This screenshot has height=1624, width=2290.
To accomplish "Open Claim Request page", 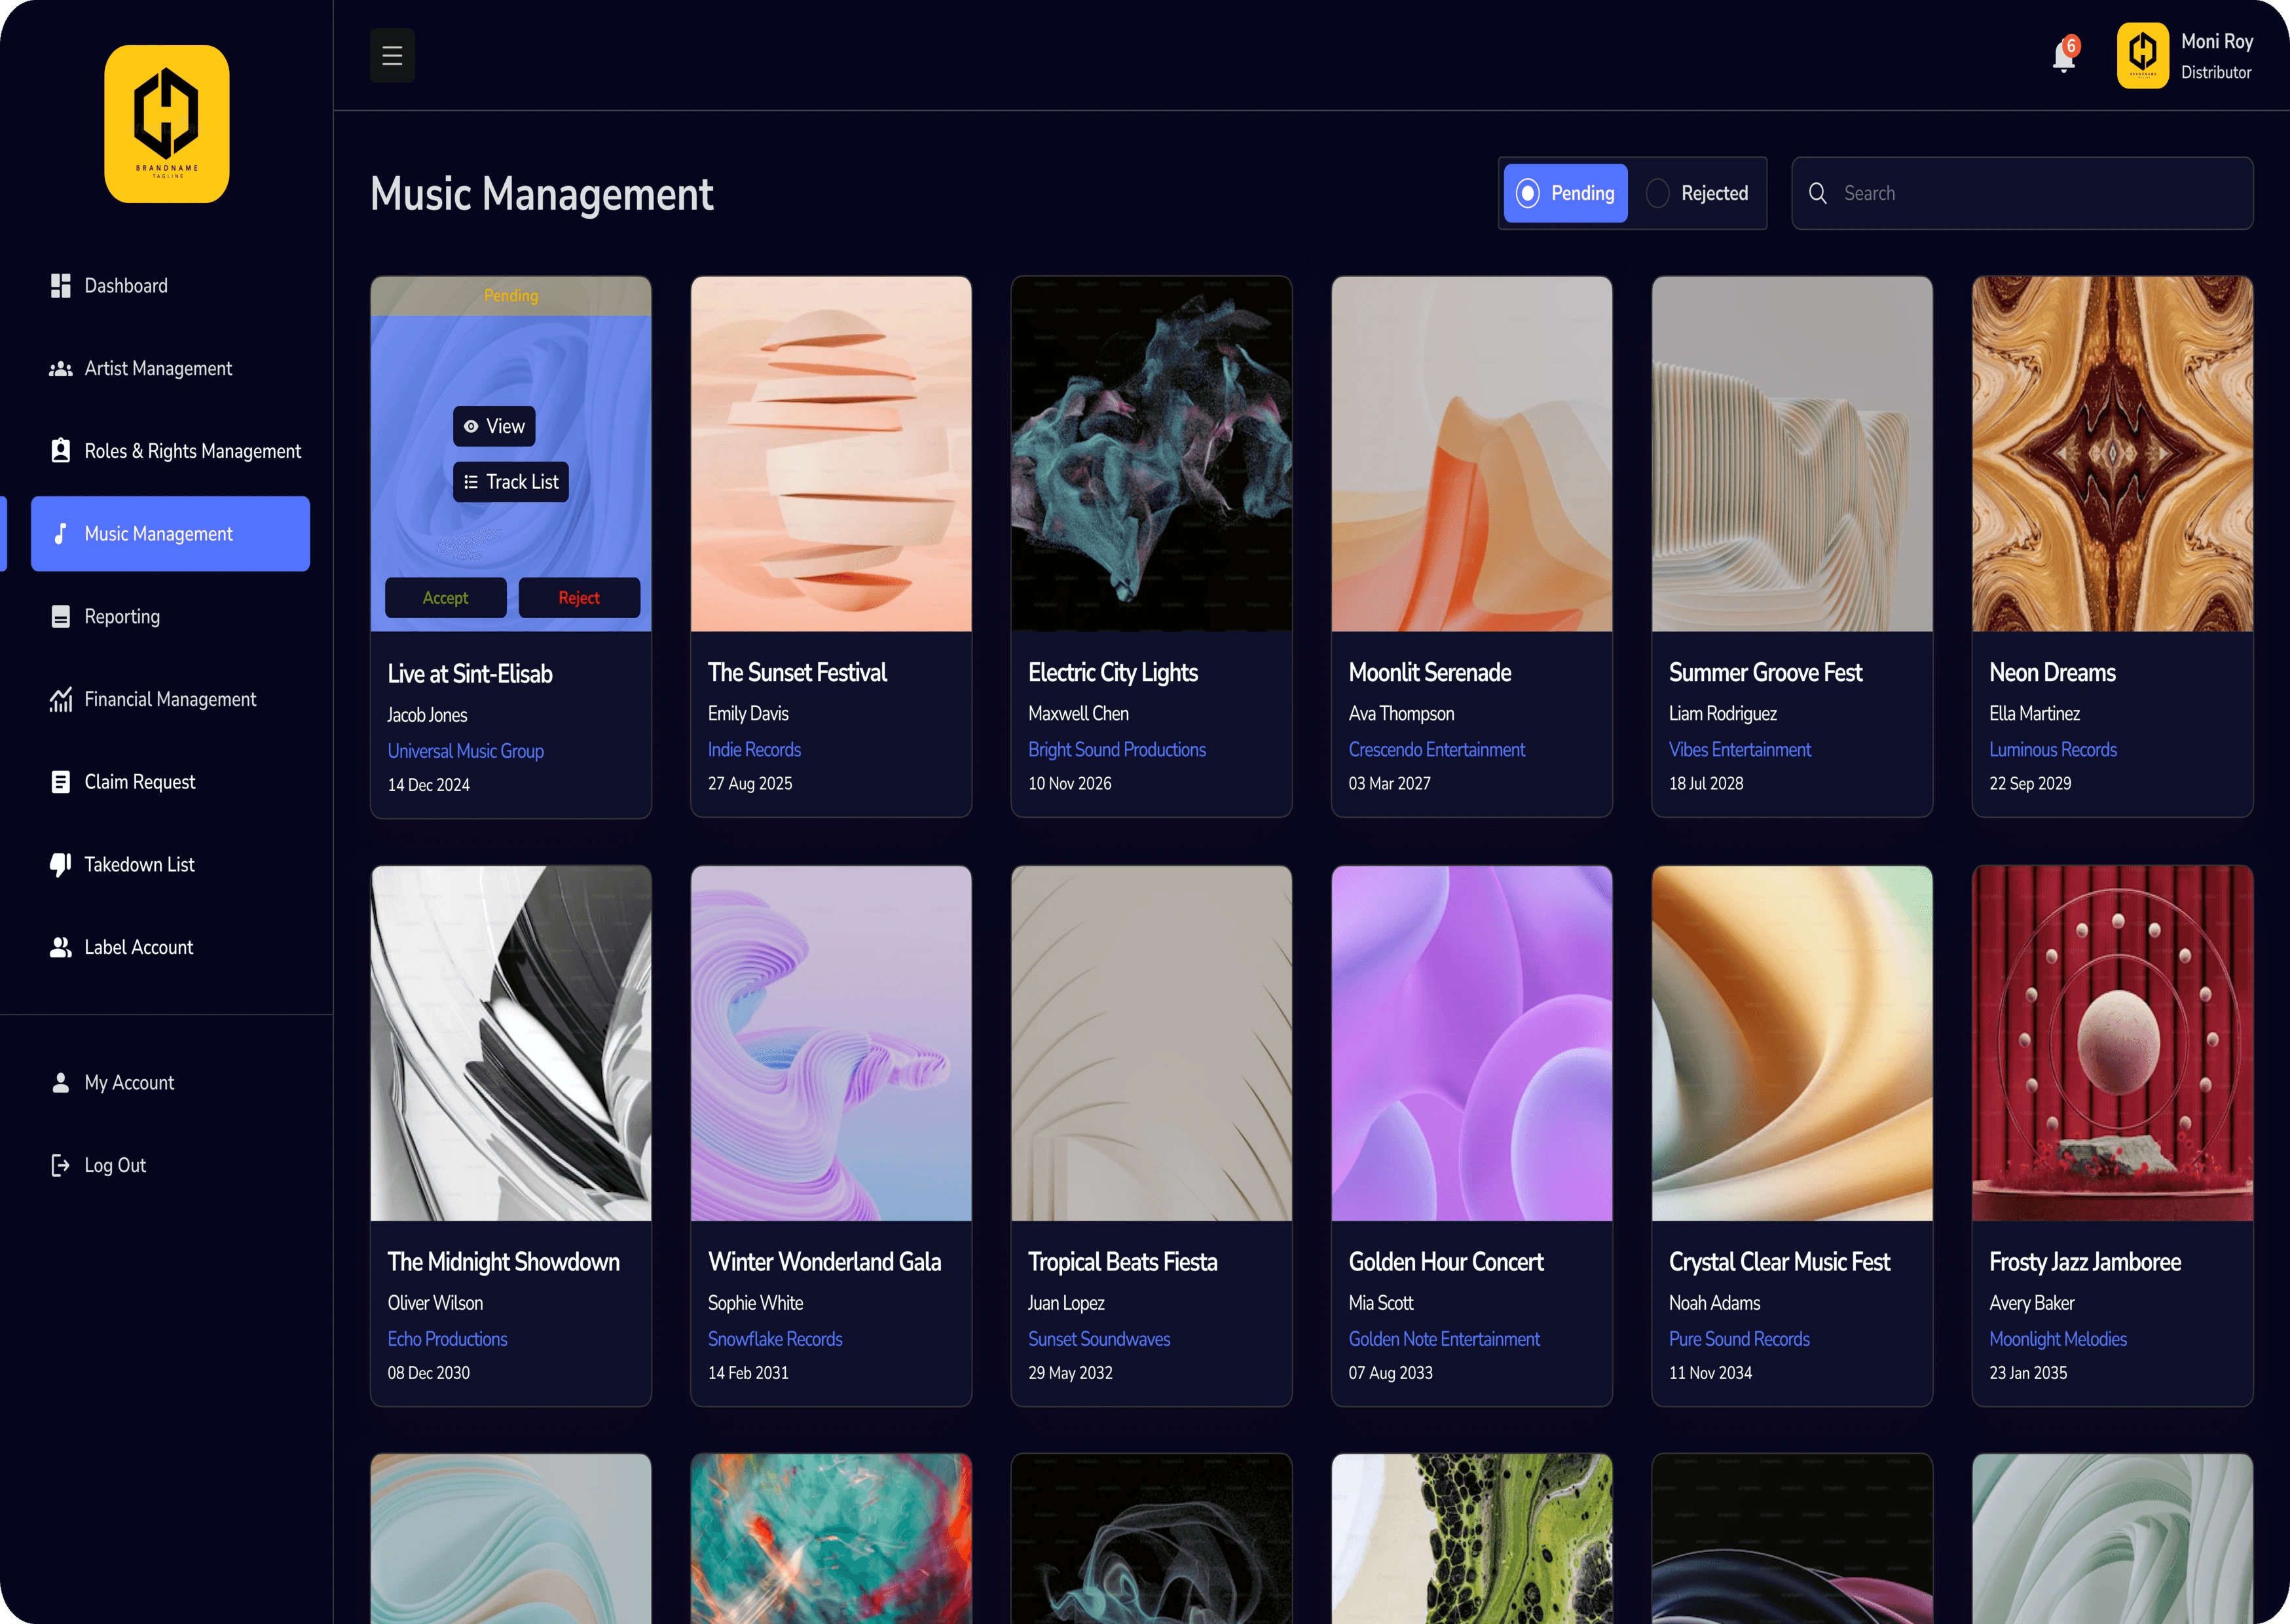I will (170, 782).
